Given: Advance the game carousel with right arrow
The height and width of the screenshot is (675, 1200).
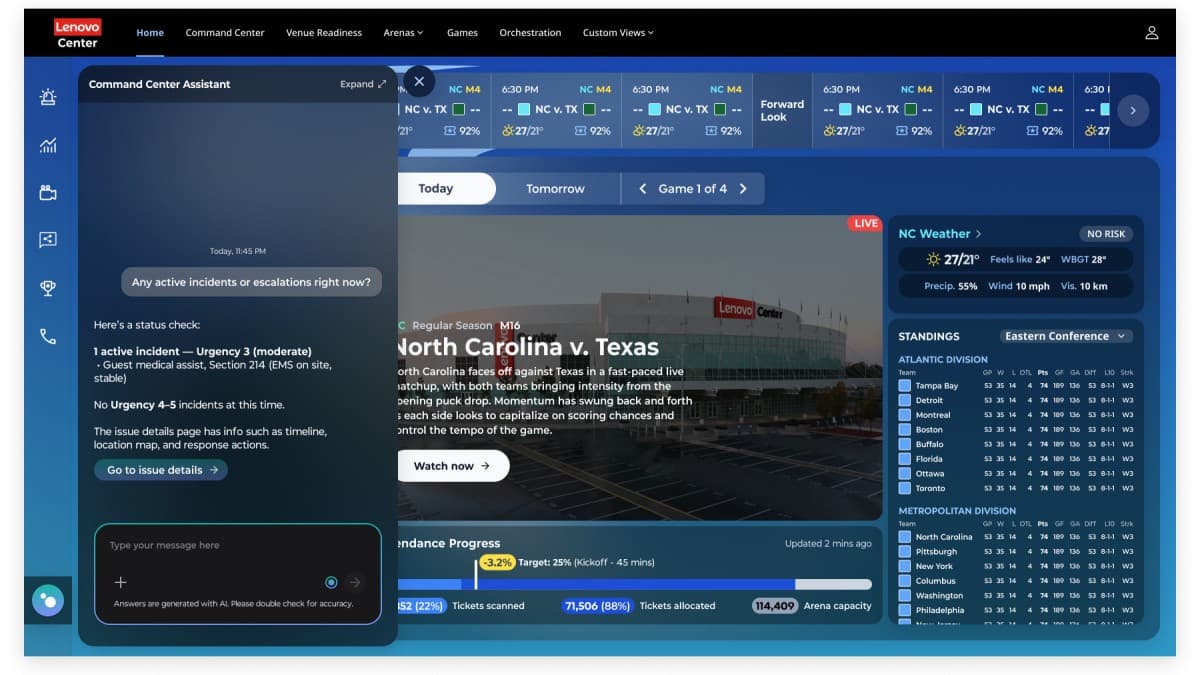Looking at the screenshot, I should [1133, 111].
